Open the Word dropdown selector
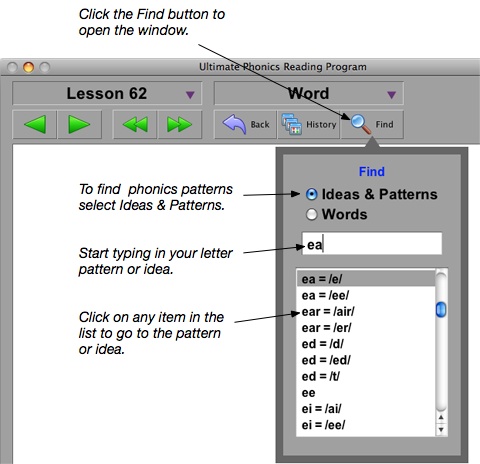 click(309, 93)
